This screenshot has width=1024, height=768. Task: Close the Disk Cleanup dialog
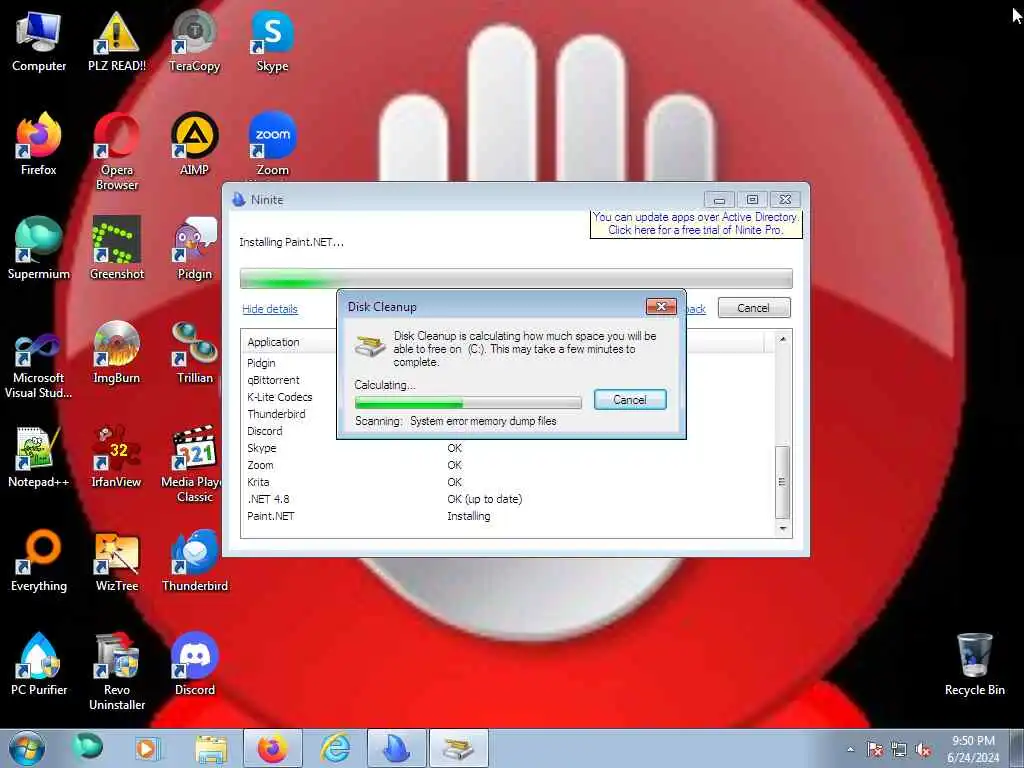[x=661, y=306]
